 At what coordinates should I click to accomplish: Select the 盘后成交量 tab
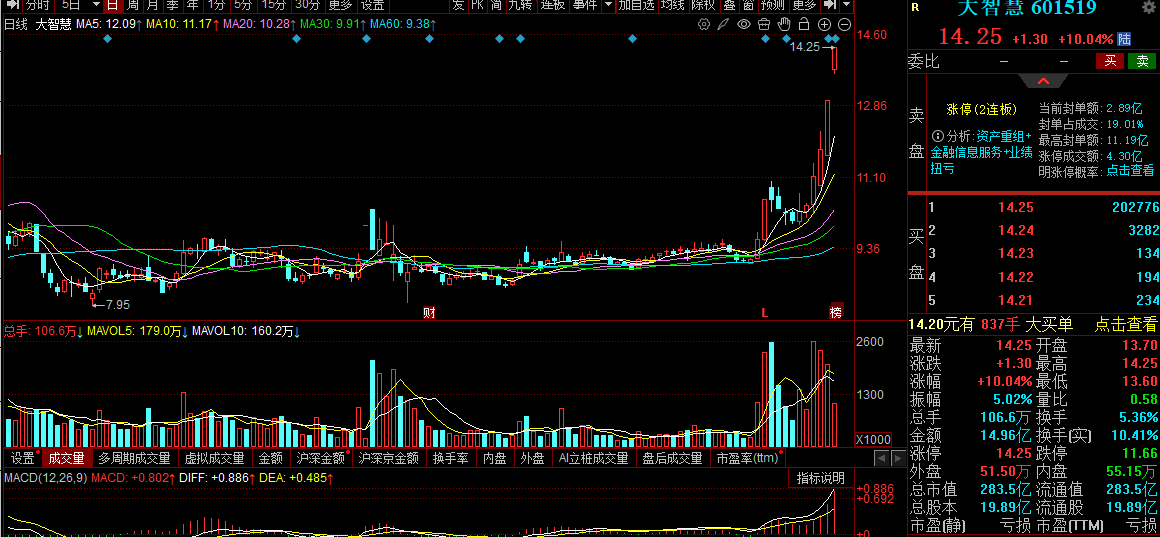672,458
